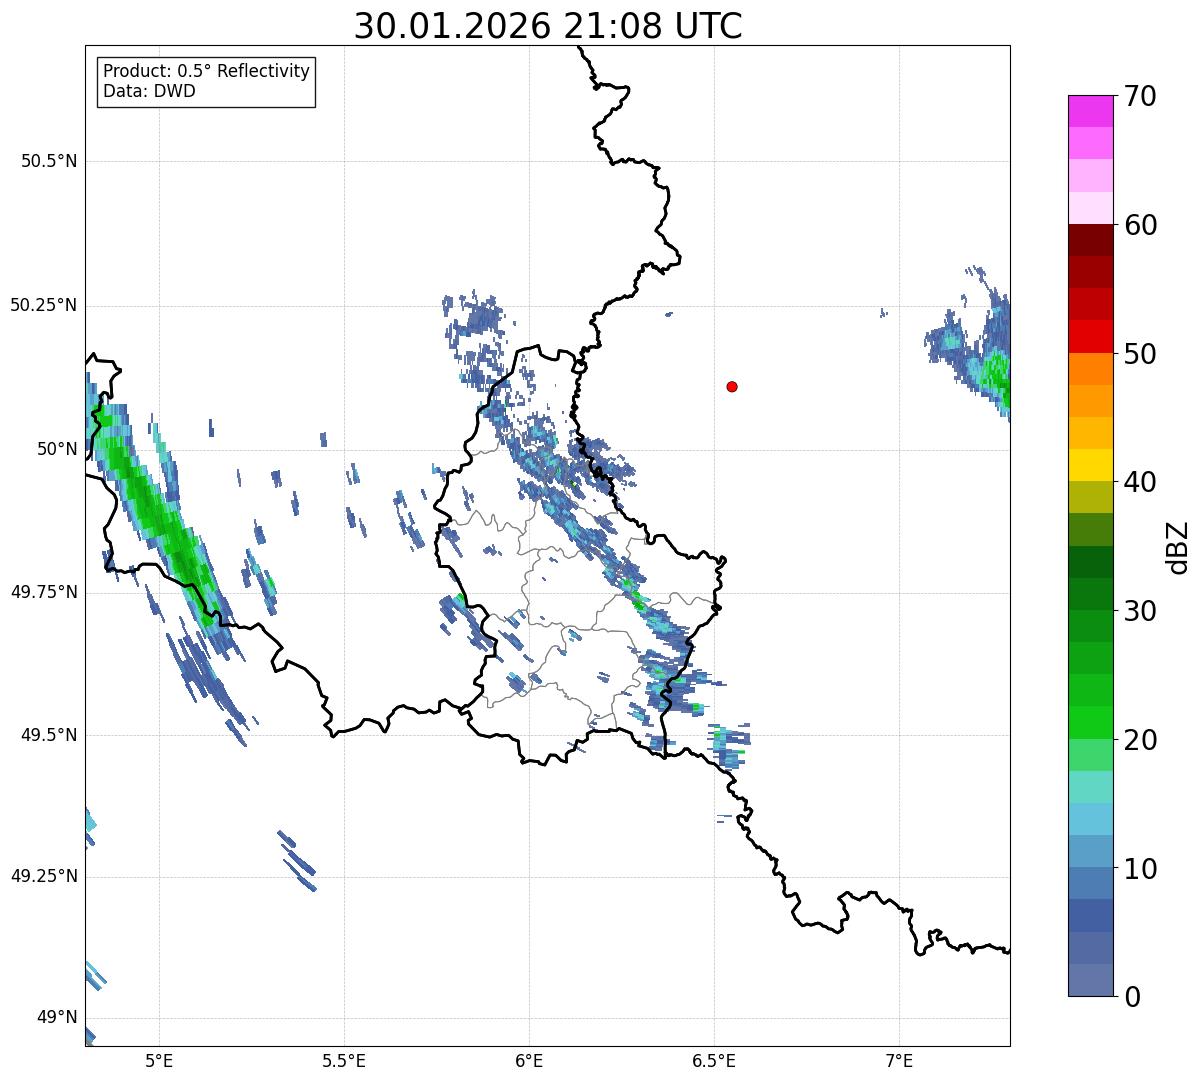Click the colorbar tick label 70
The height and width of the screenshot is (1081, 1202).
(1140, 96)
